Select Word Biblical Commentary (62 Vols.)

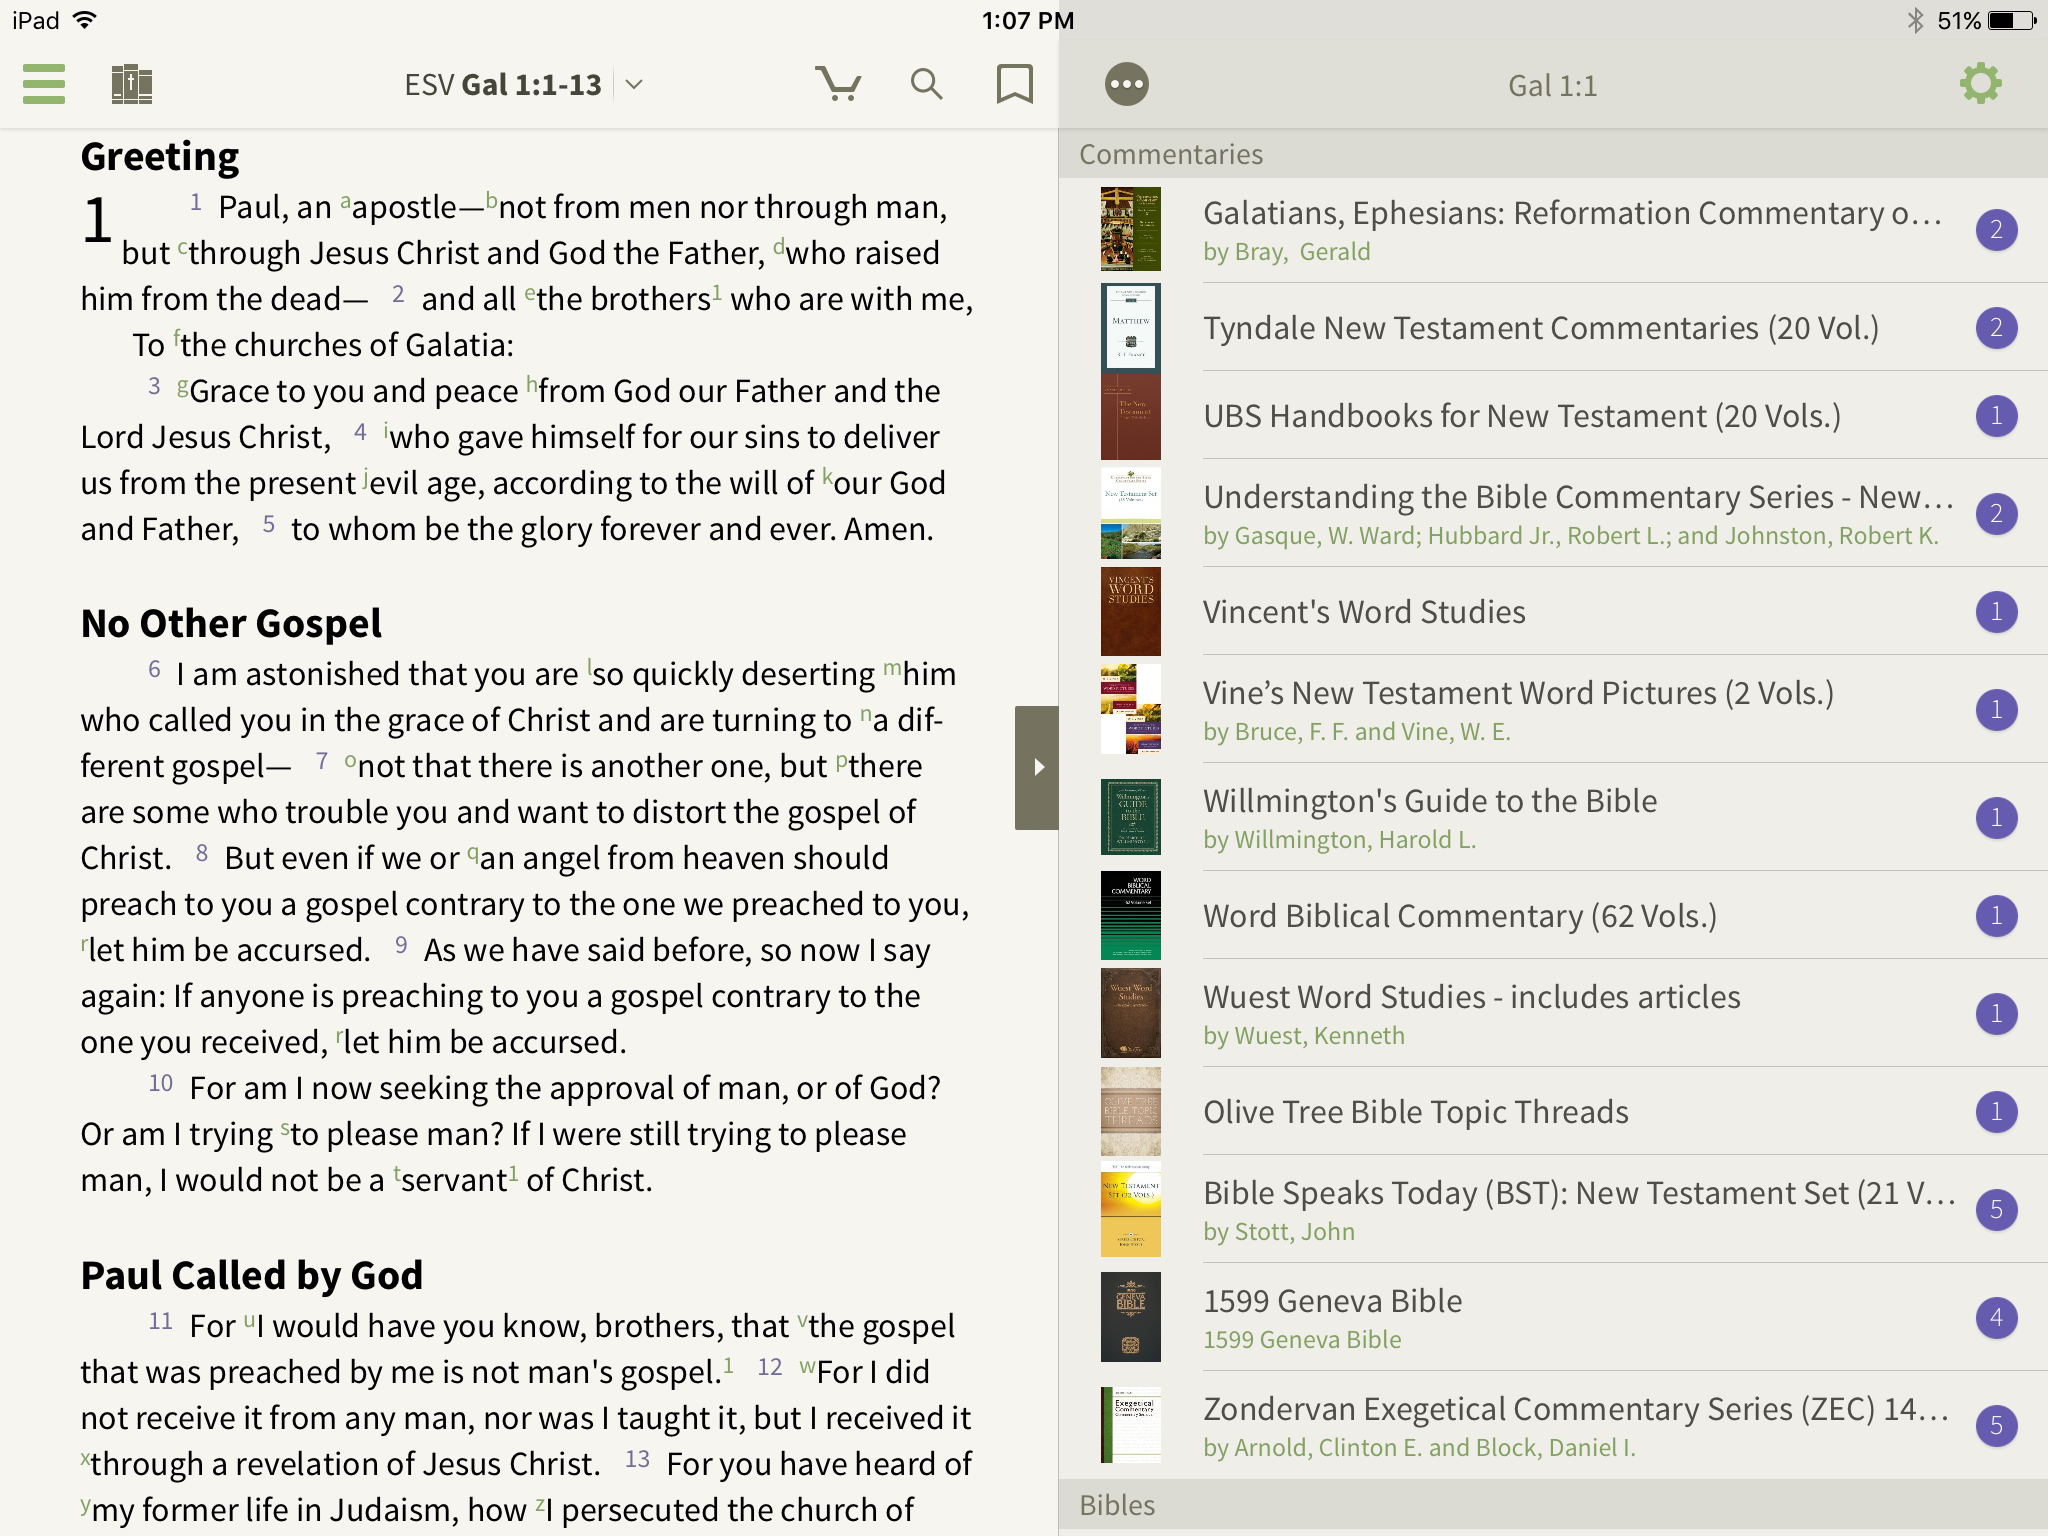[1553, 916]
